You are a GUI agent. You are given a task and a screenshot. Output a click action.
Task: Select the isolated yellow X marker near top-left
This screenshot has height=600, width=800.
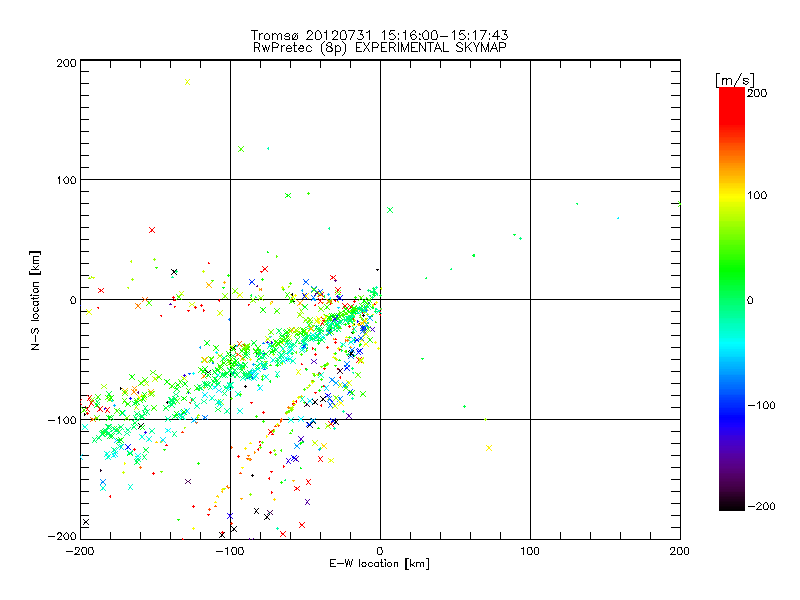(187, 82)
